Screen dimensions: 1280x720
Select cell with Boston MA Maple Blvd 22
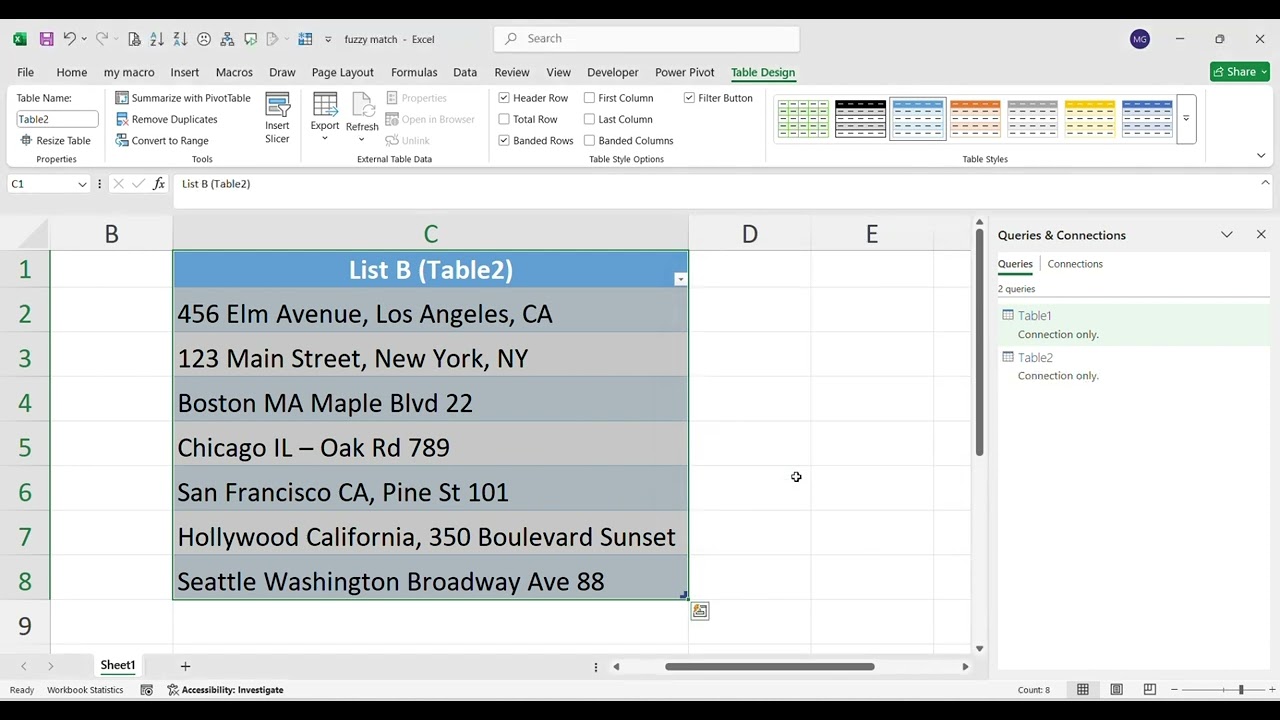[430, 403]
